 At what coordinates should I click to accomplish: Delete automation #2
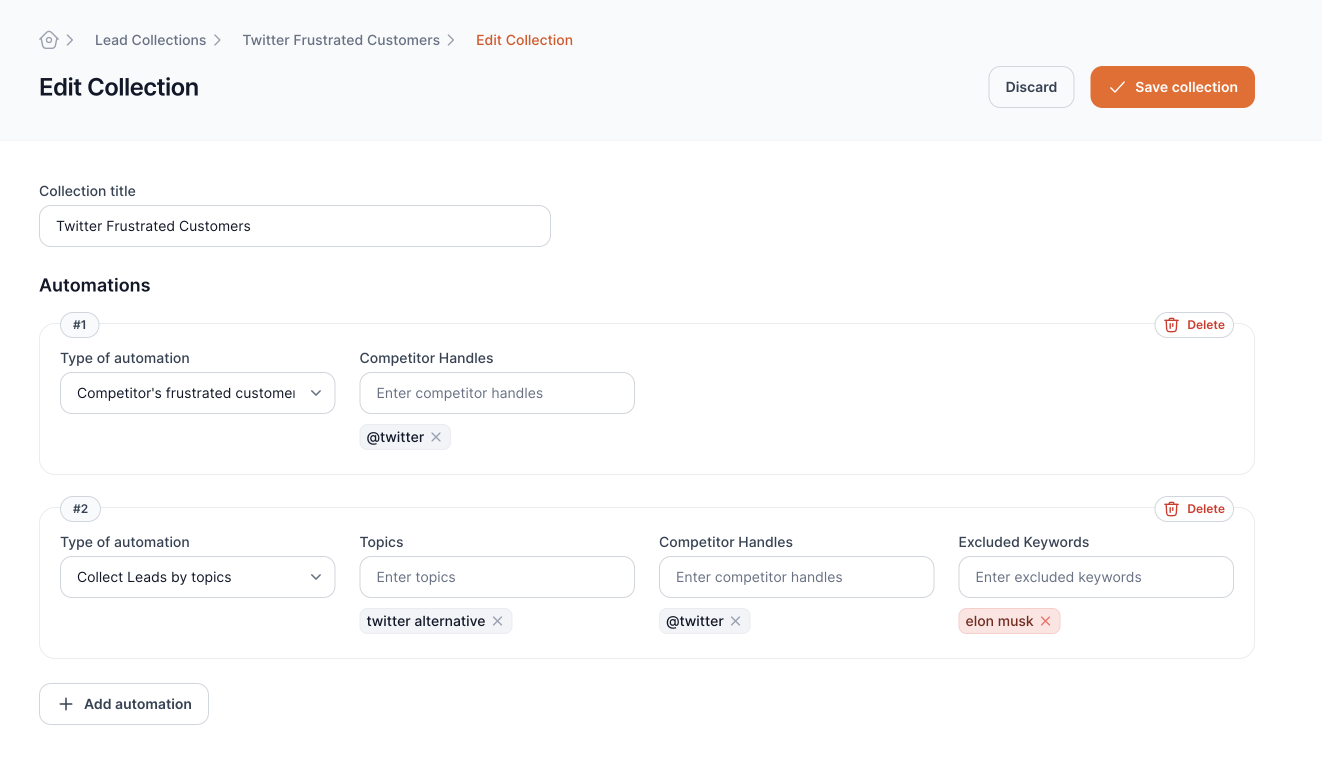coord(1194,509)
